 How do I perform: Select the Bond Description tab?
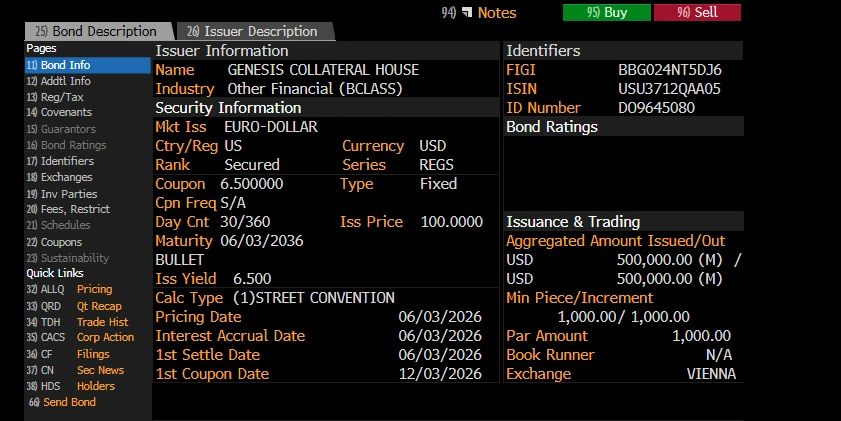99,32
